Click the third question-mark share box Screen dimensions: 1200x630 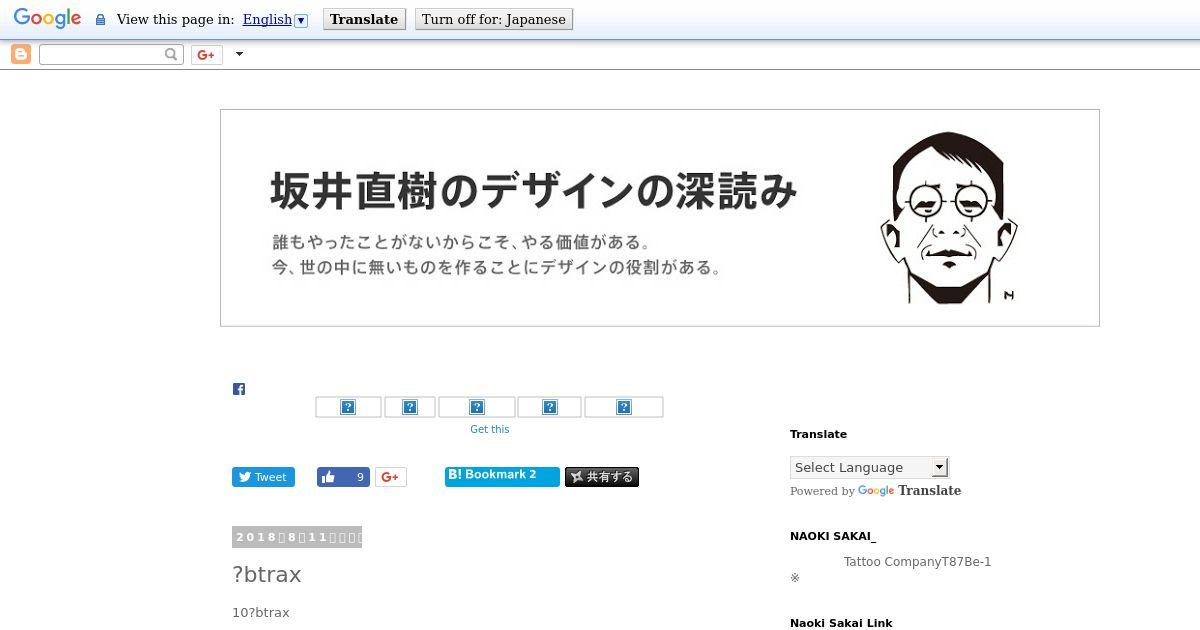pyautogui.click(x=477, y=407)
